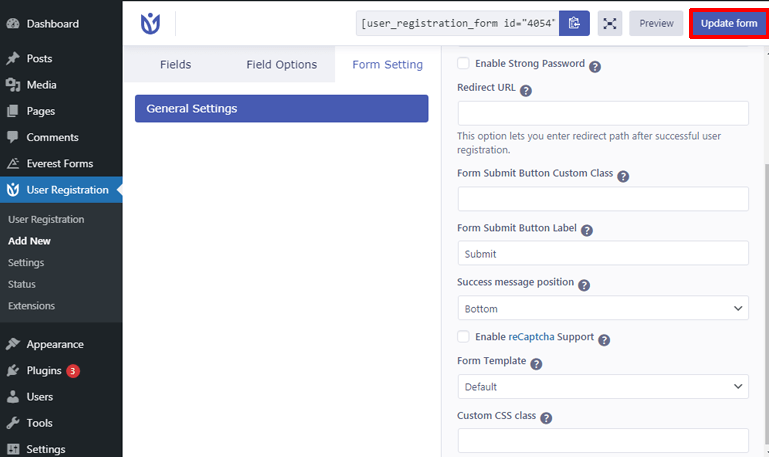Show help for reCaptcha Support
The height and width of the screenshot is (457, 769).
(604, 340)
